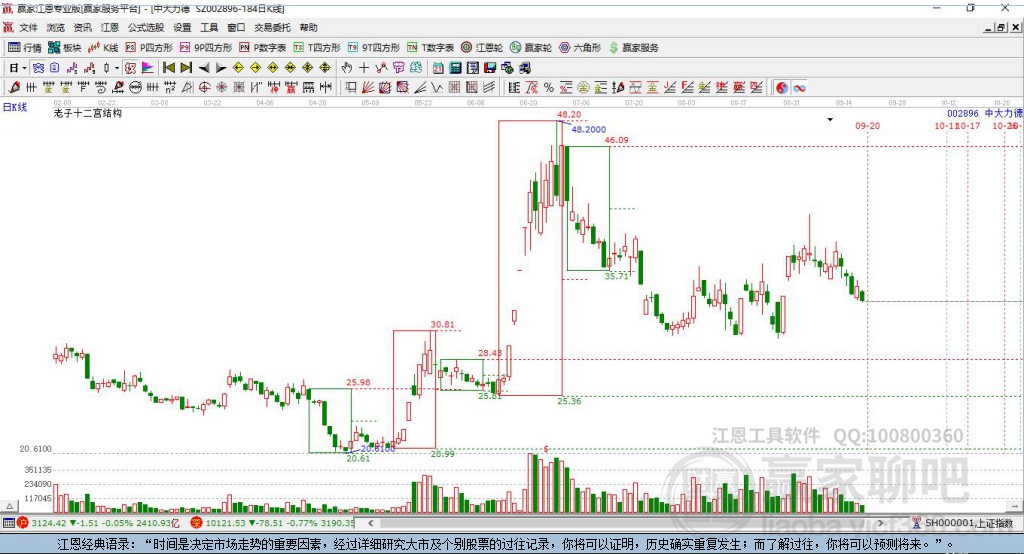
Task: Click the gradient triangle chart icon
Action: (x=147, y=68)
